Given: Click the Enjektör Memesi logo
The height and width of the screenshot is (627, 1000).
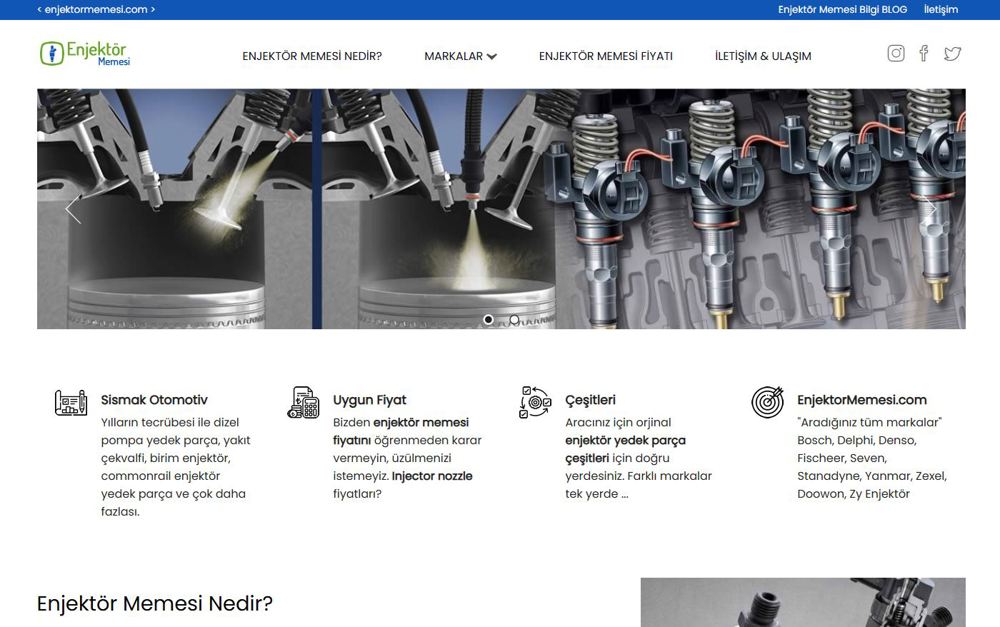Looking at the screenshot, I should point(85,54).
